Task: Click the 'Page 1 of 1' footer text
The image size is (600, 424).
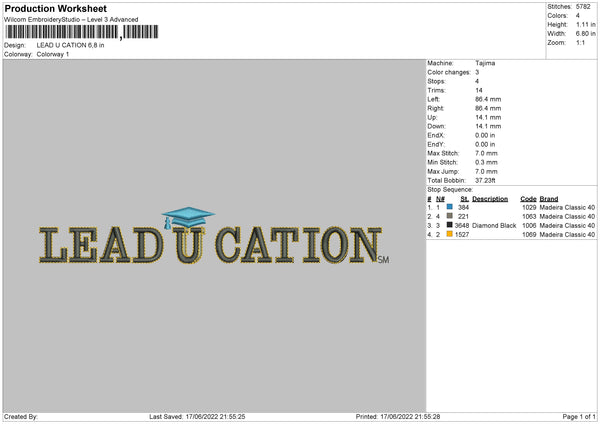Action: (x=579, y=417)
